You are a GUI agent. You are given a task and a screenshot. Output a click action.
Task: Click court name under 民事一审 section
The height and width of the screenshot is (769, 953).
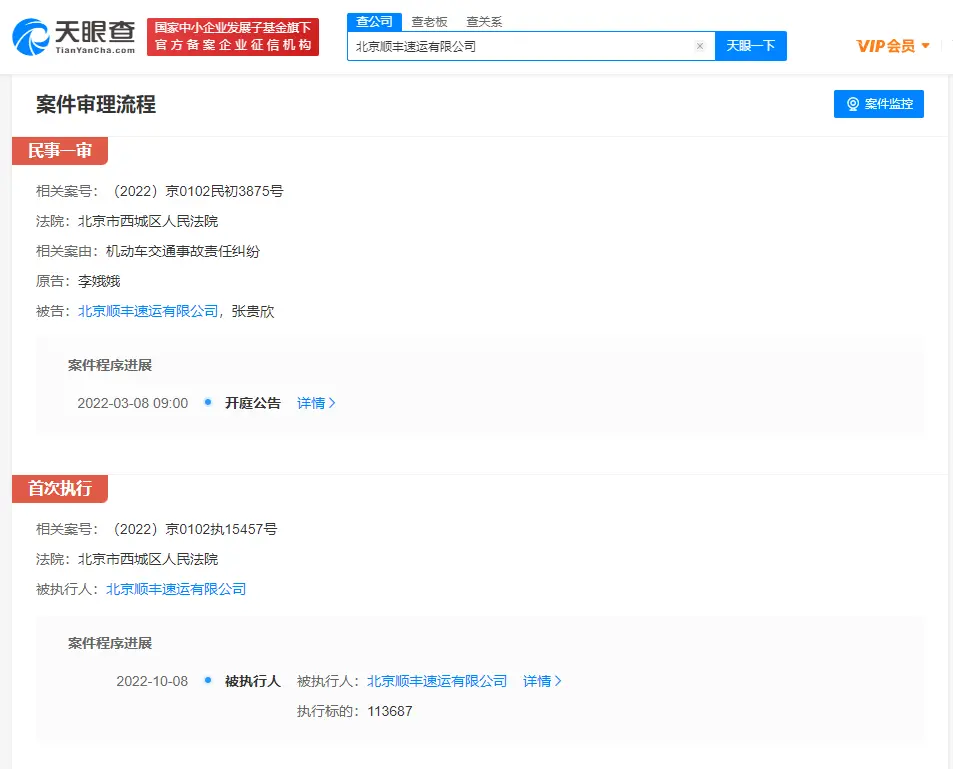tap(148, 221)
